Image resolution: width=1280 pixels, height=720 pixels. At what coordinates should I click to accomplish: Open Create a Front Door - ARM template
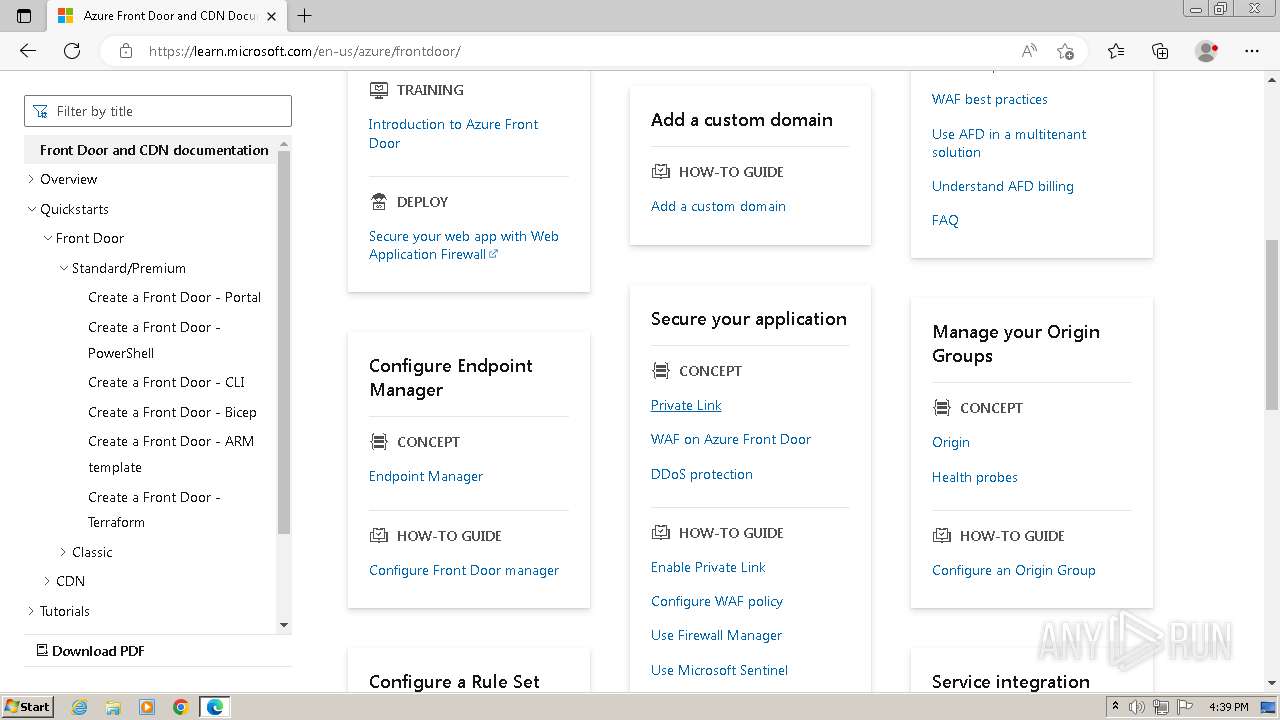tap(171, 454)
